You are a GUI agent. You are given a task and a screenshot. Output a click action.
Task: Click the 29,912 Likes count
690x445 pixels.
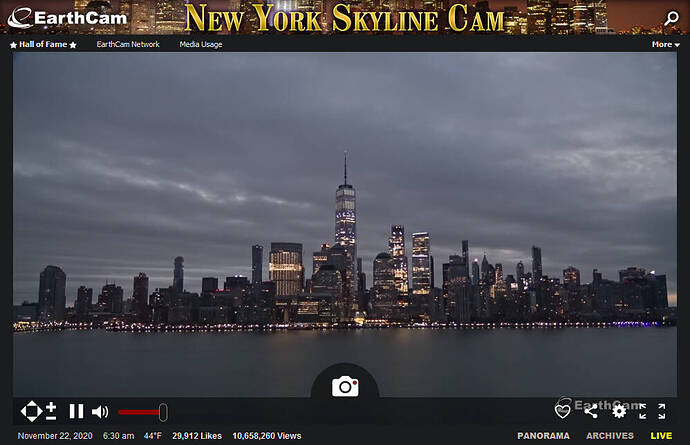click(x=197, y=436)
